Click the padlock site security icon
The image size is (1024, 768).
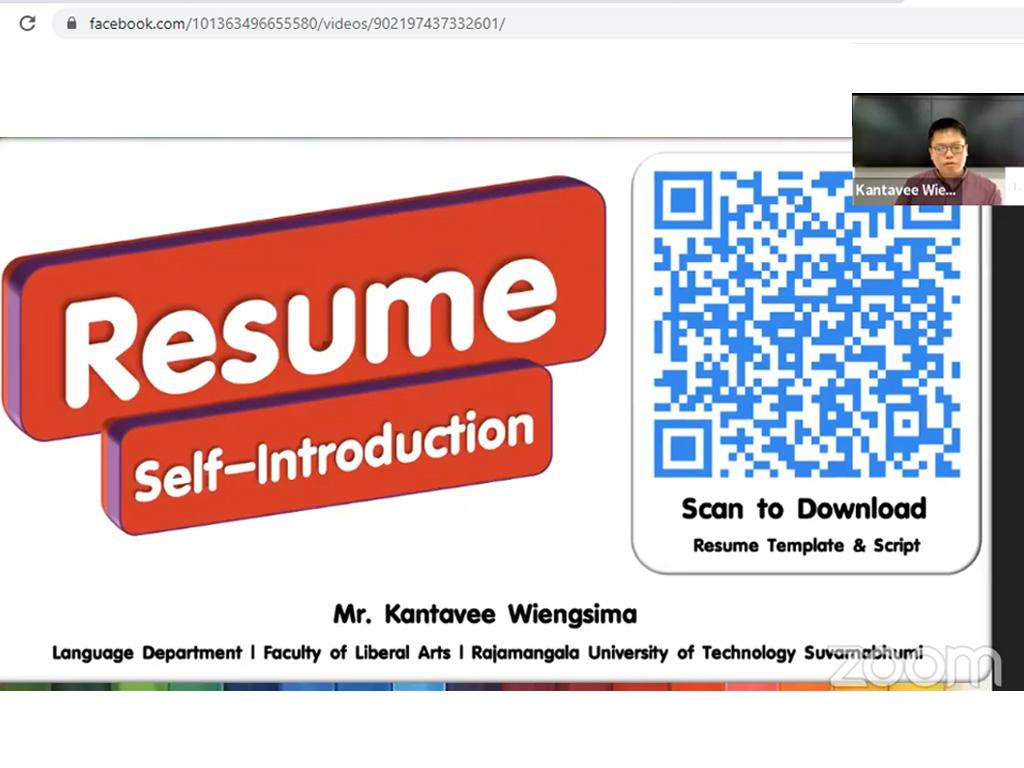[71, 23]
